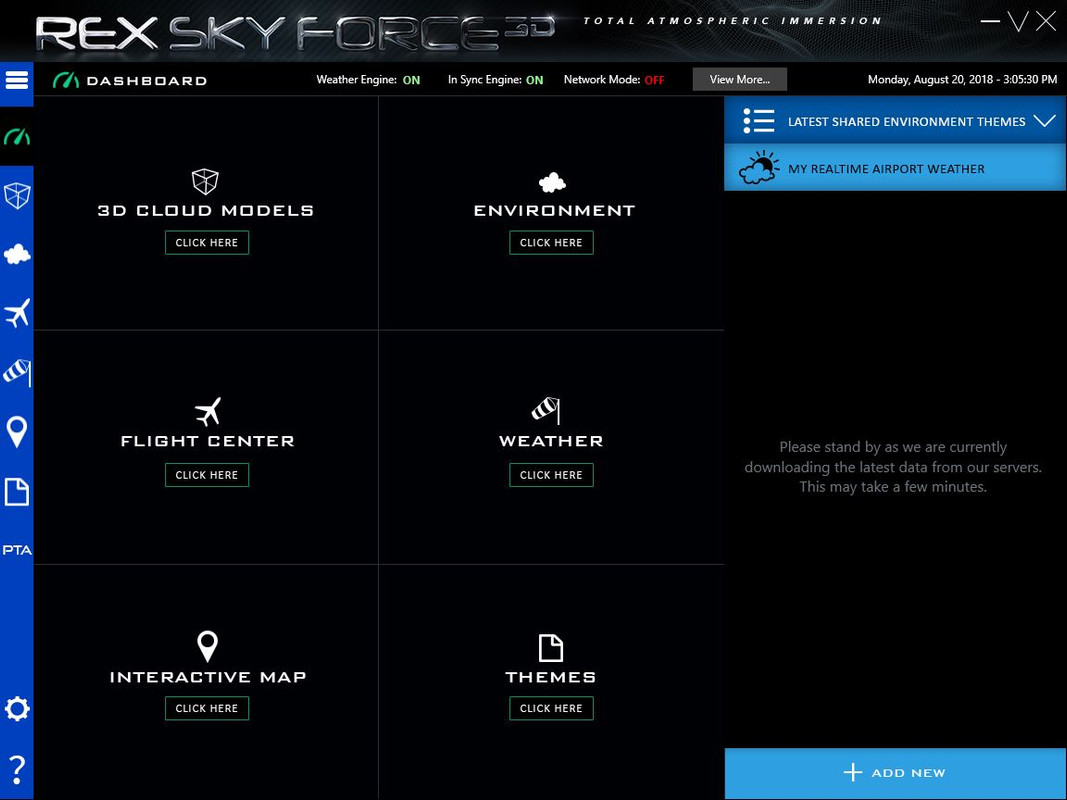Expand chevron on Latest Shared Environment Themes
The width and height of the screenshot is (1067, 800).
[x=1044, y=121]
